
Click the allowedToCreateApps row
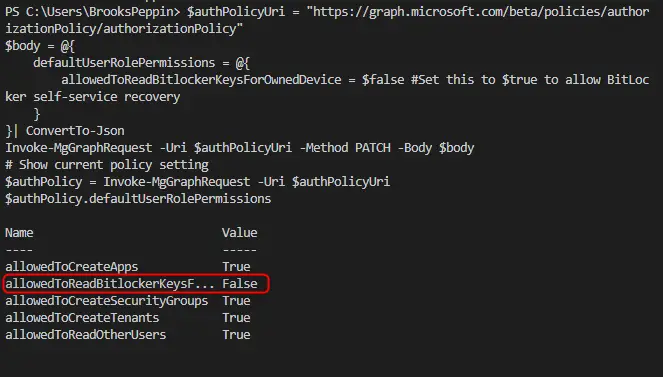point(128,267)
